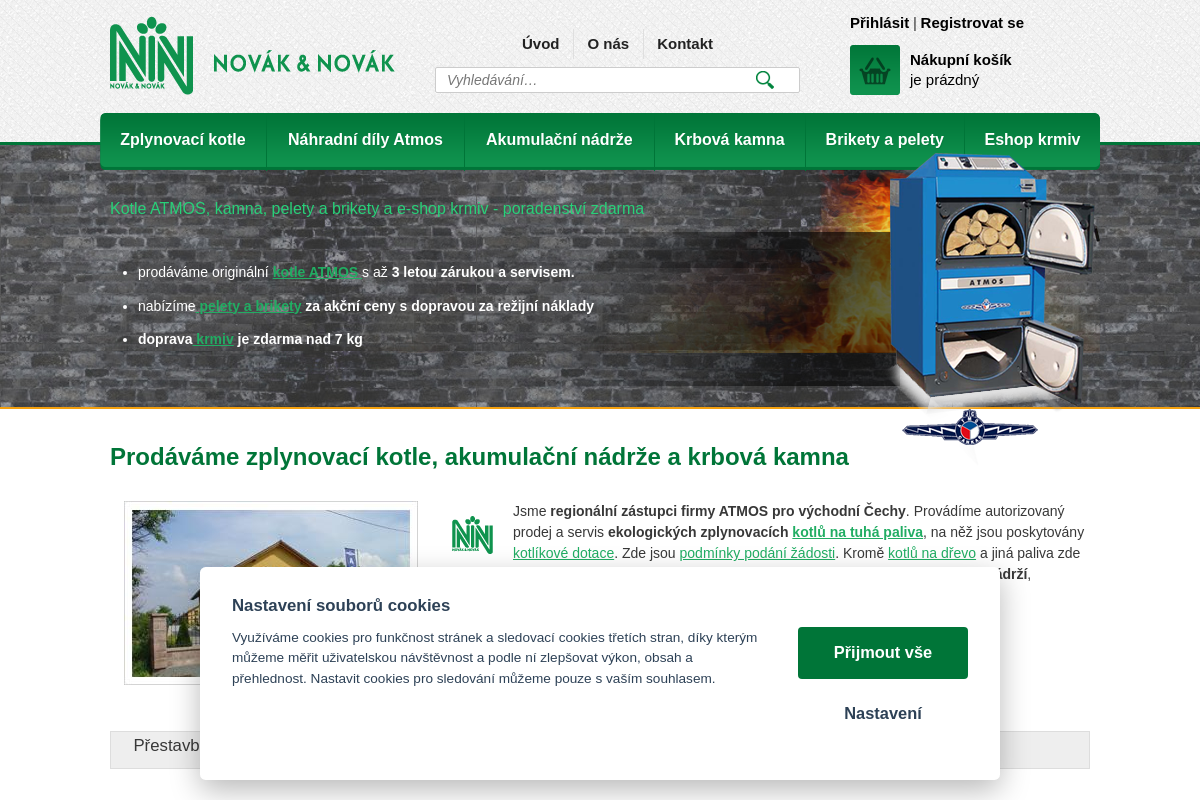Open the company building photo
1200x800 pixels.
[x=271, y=593]
